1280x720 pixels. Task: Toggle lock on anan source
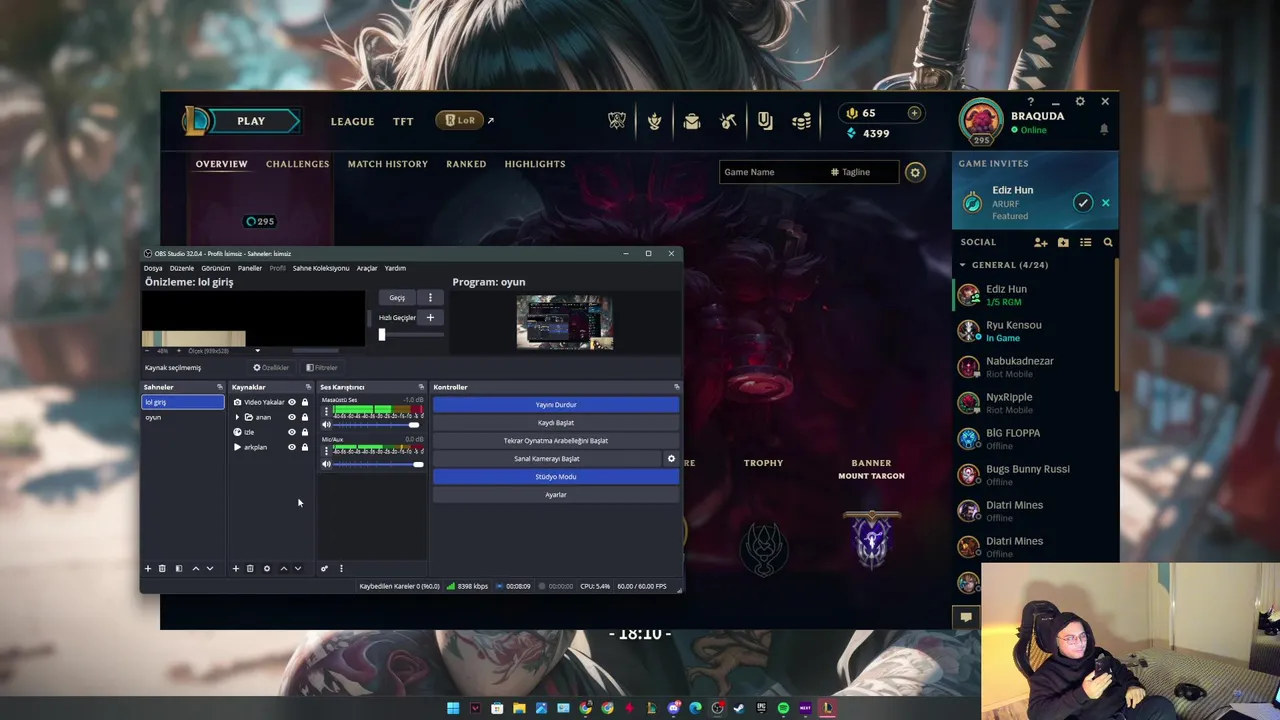(x=305, y=417)
